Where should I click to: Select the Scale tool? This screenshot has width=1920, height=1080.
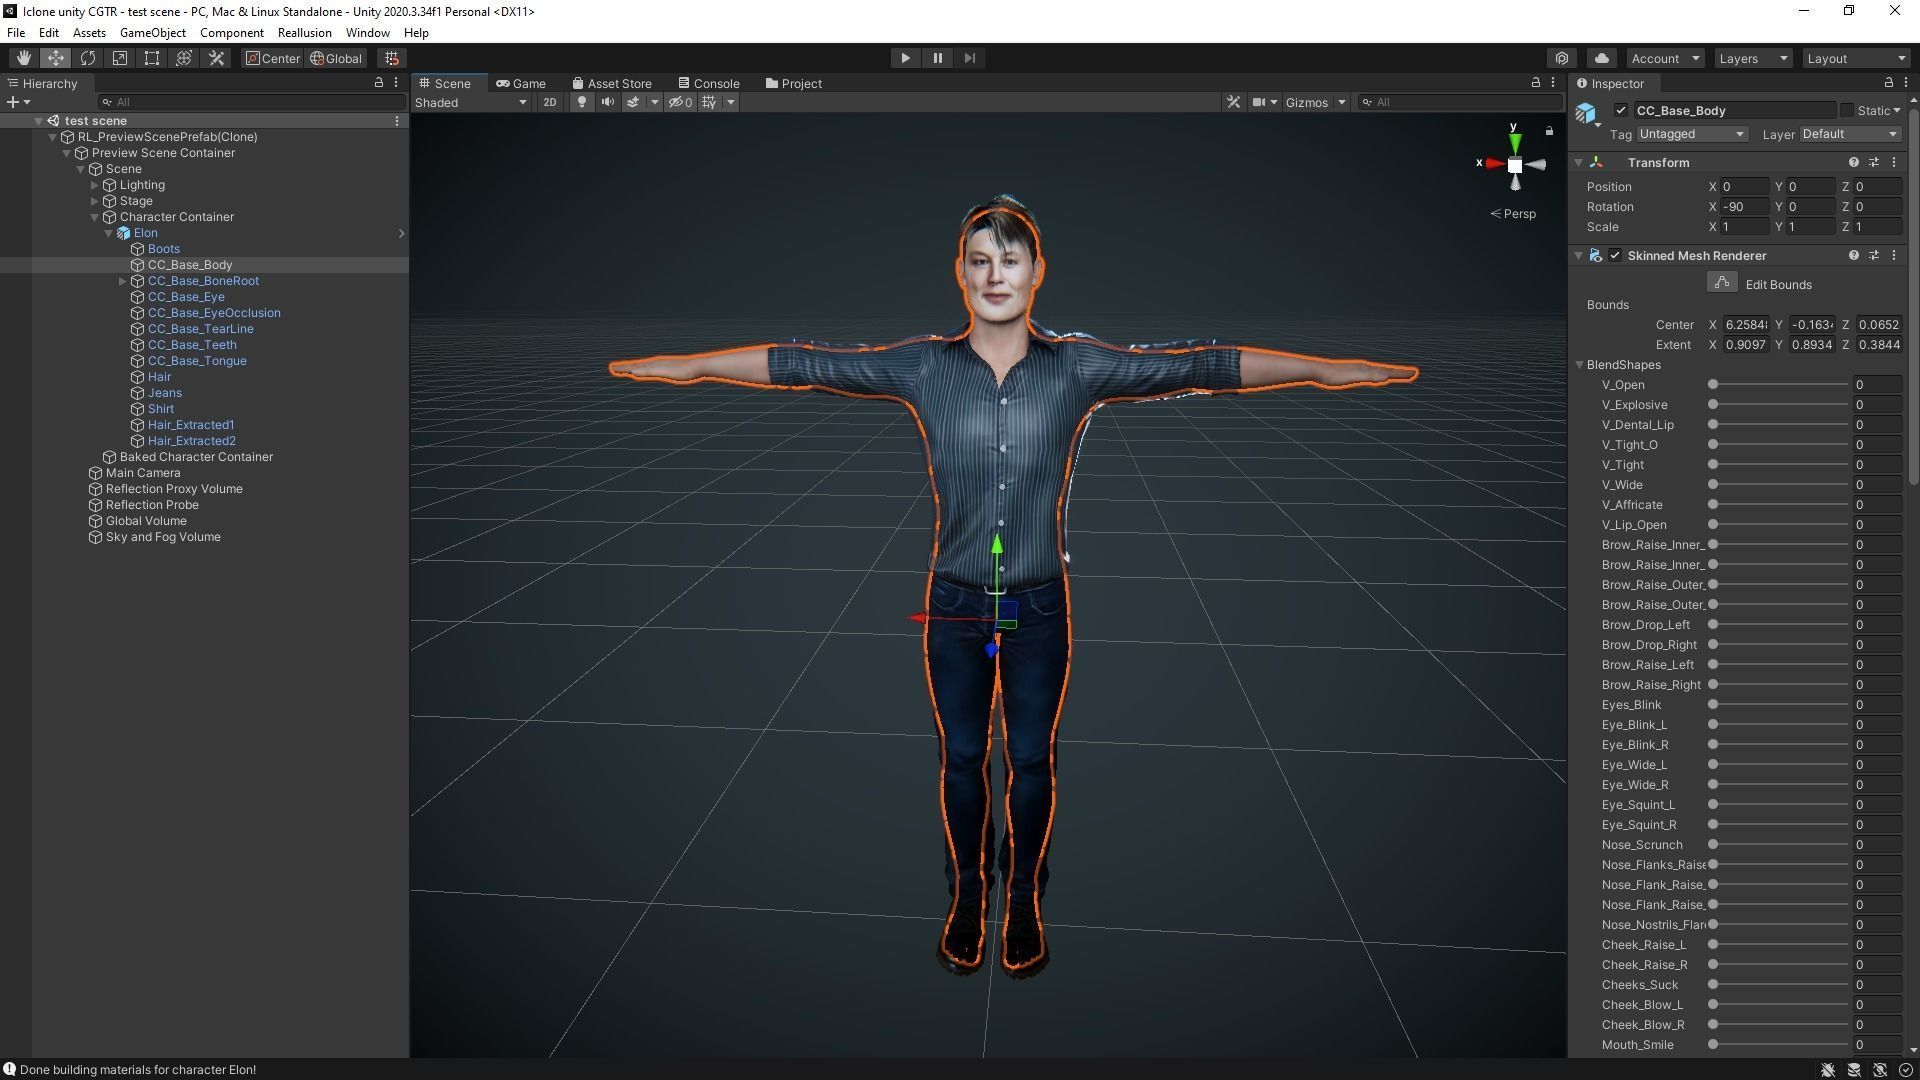[119, 58]
